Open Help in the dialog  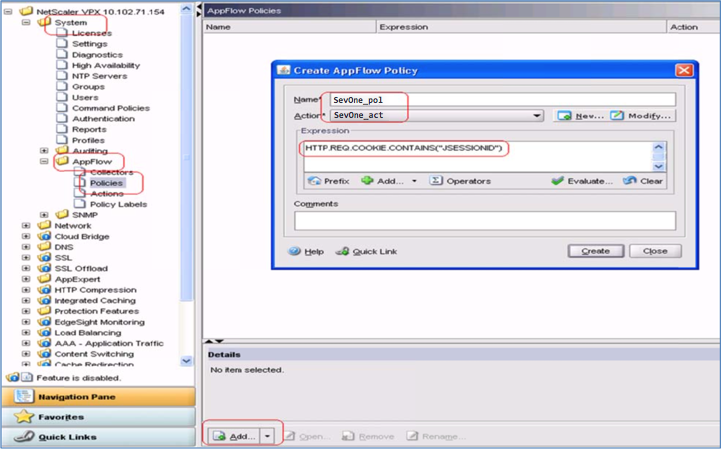(x=306, y=251)
